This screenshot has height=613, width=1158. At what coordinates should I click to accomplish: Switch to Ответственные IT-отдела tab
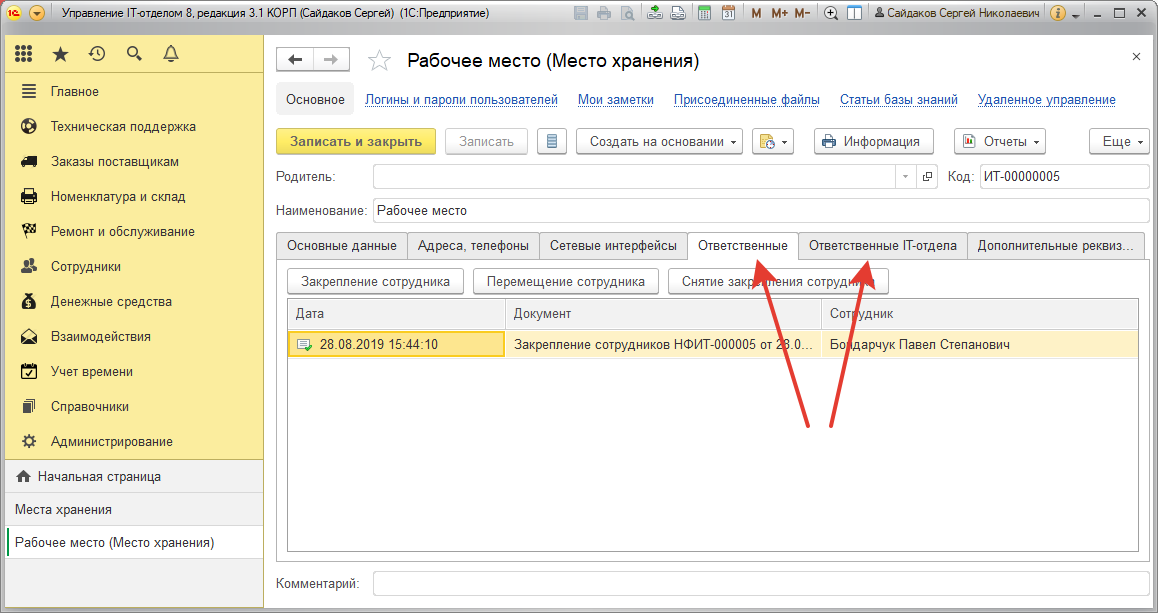point(883,245)
